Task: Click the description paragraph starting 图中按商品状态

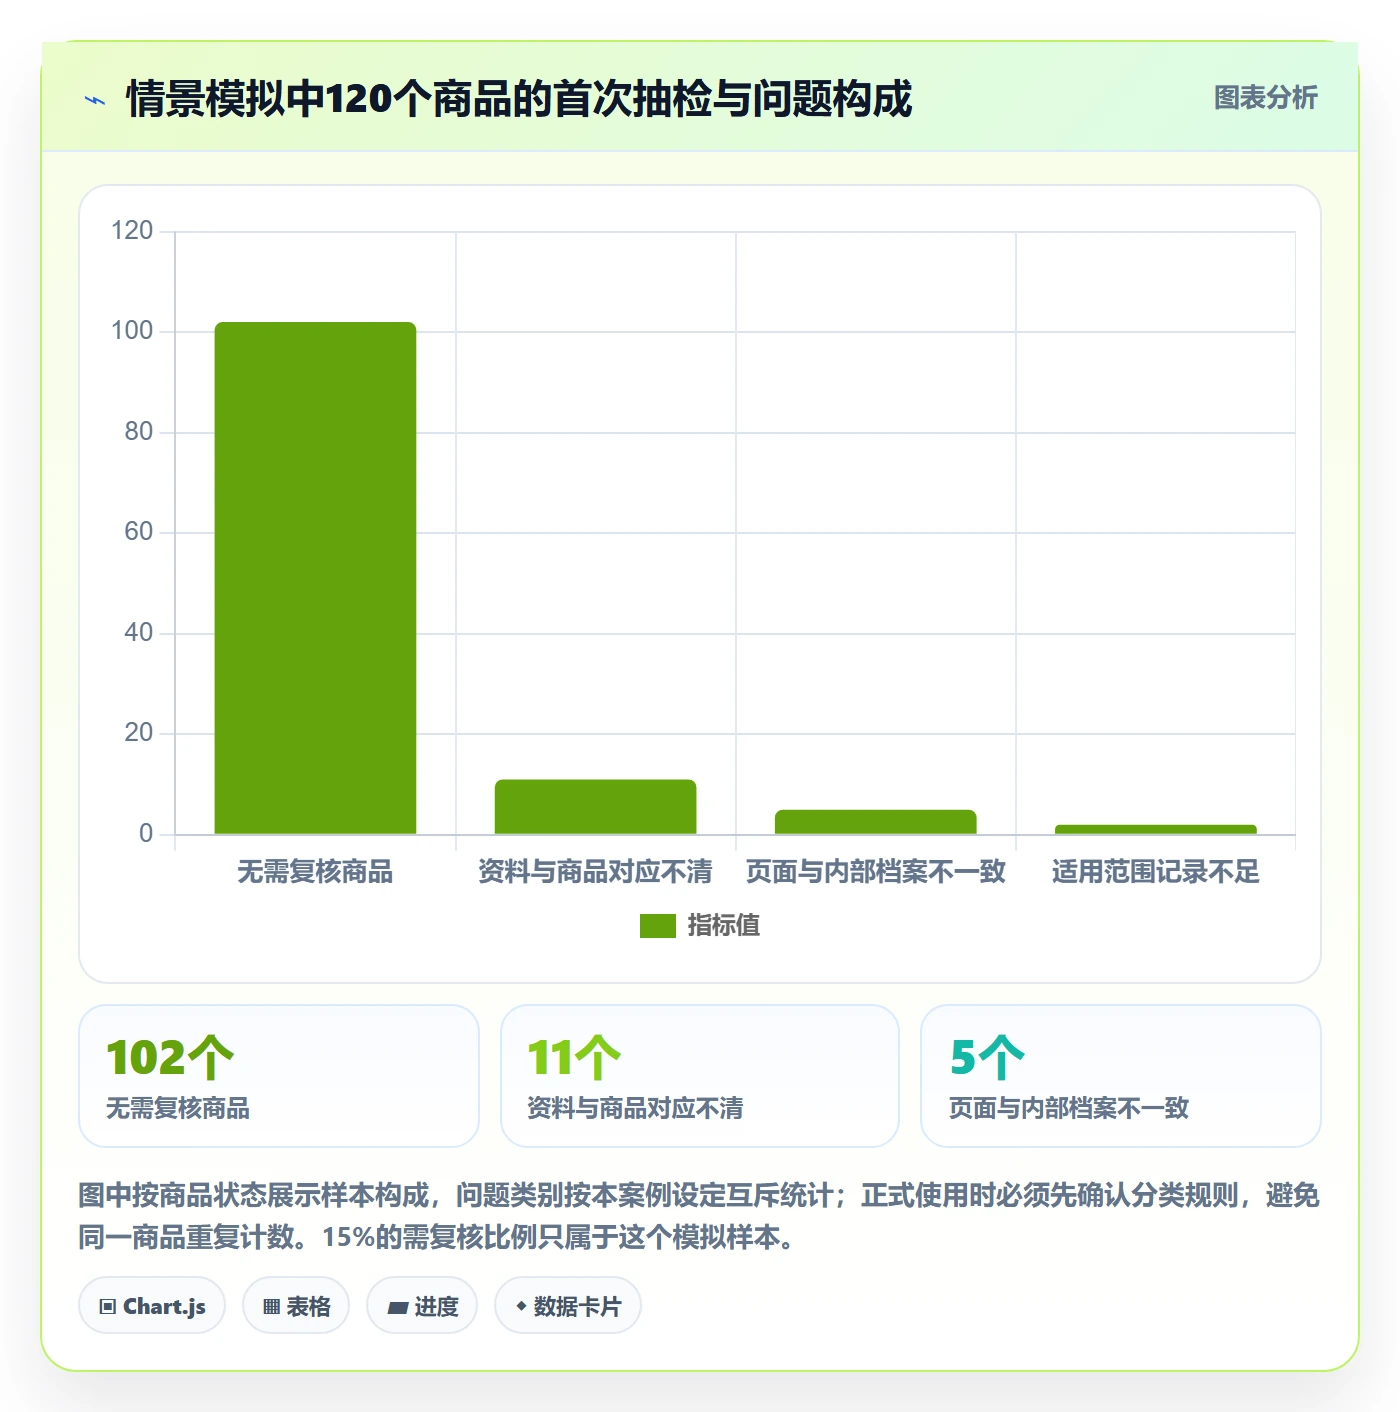Action: click(699, 1216)
